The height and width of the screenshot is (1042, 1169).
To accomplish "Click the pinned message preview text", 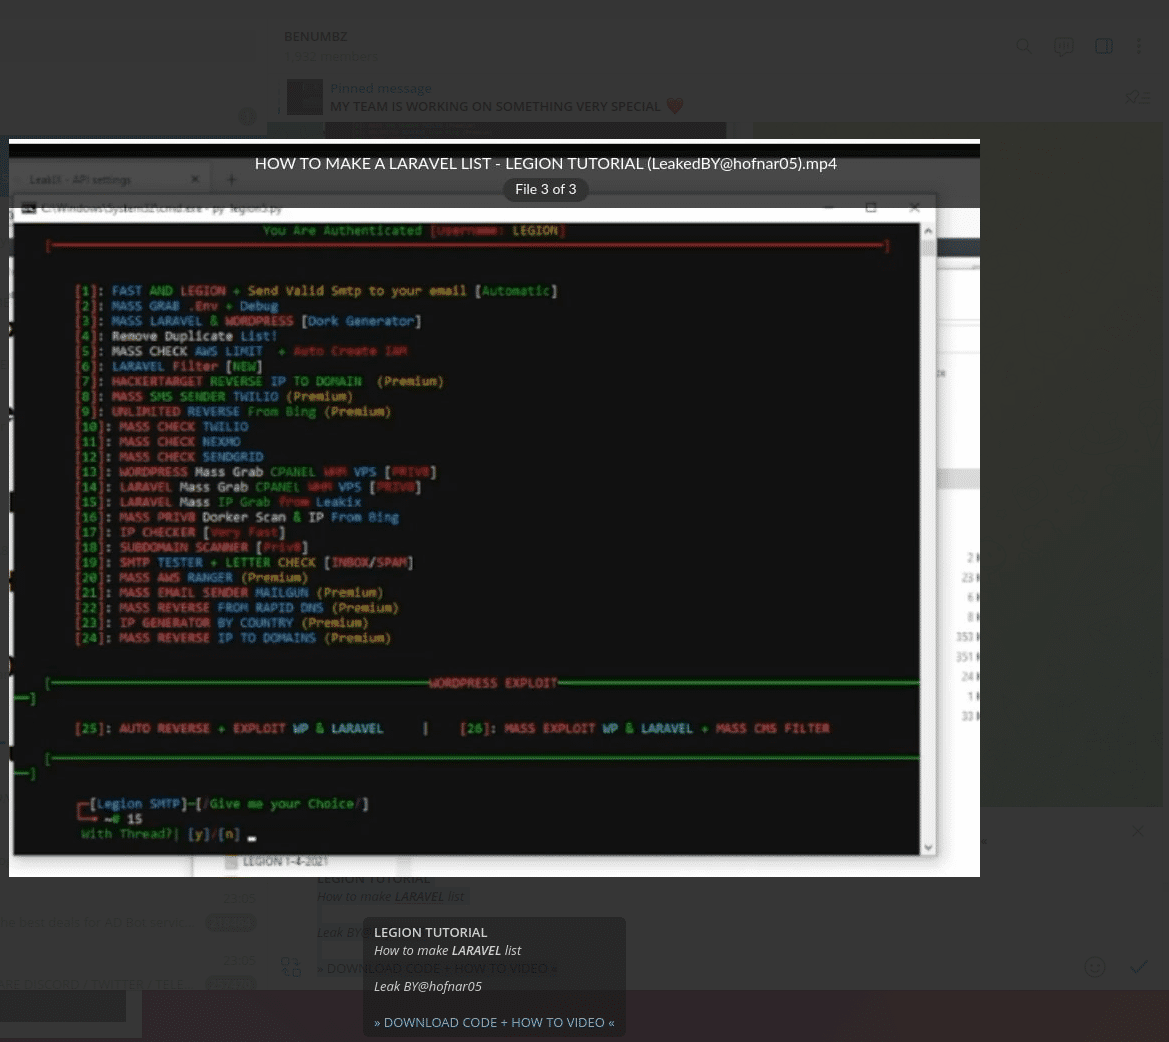I will 495,107.
